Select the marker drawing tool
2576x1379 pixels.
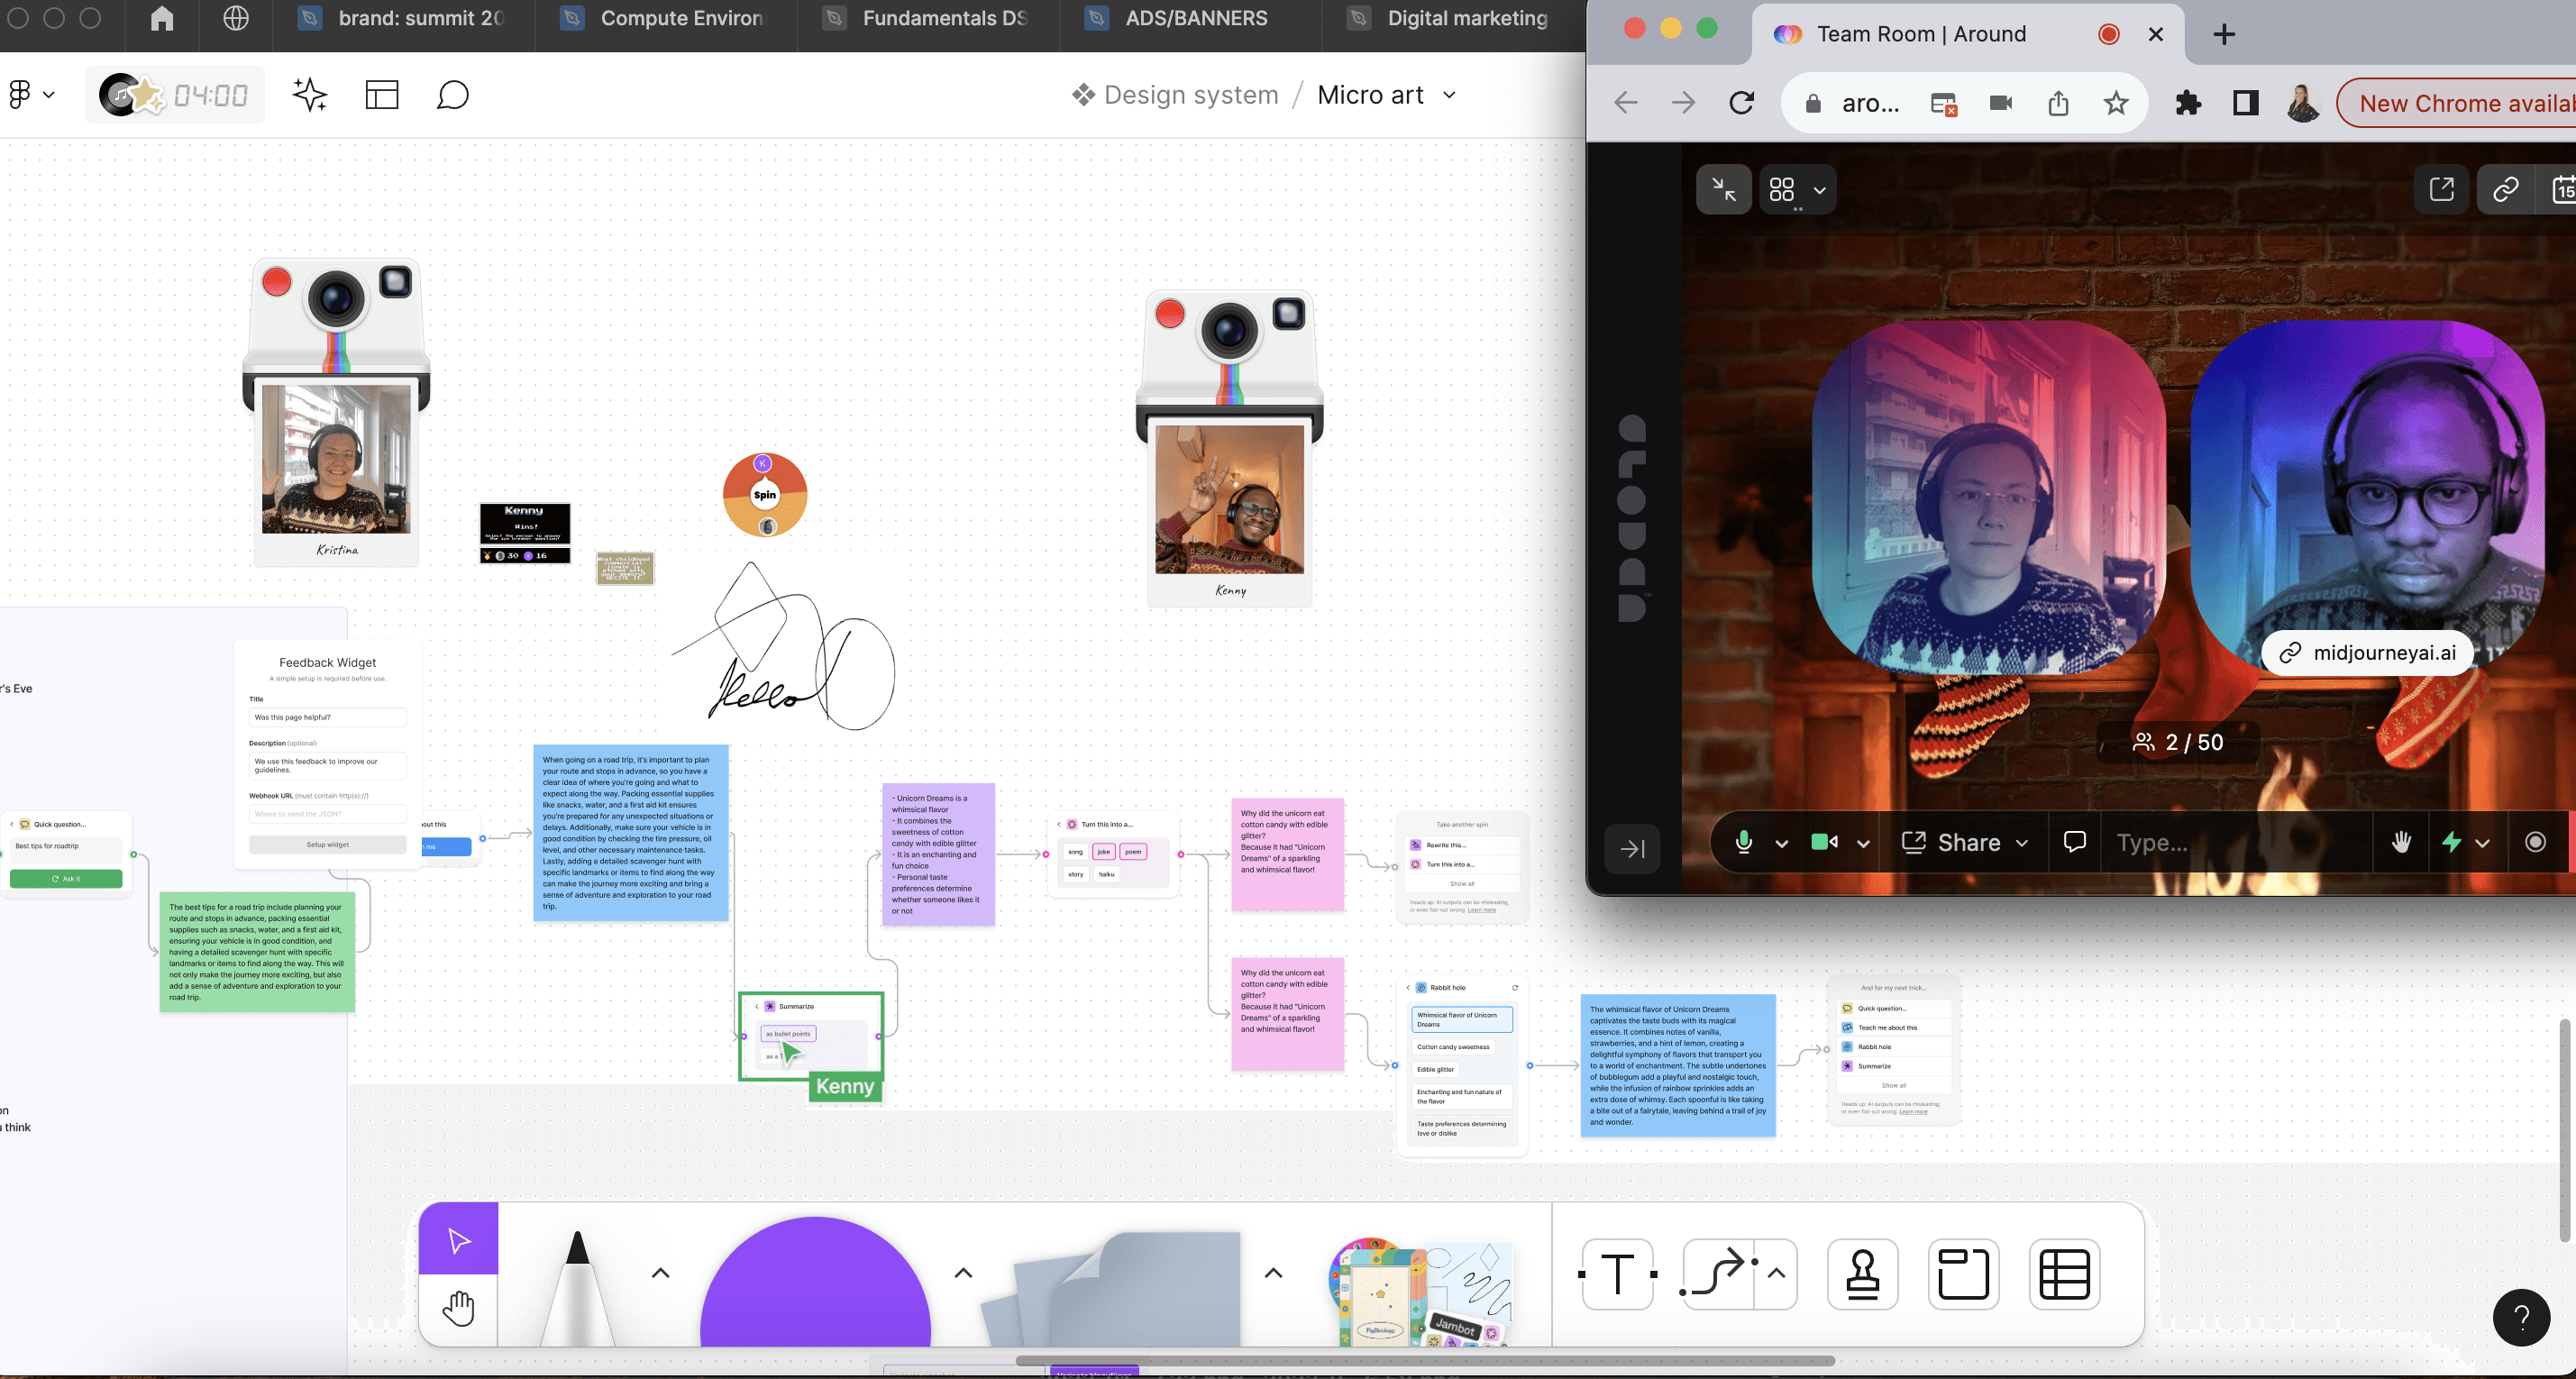coord(580,1295)
